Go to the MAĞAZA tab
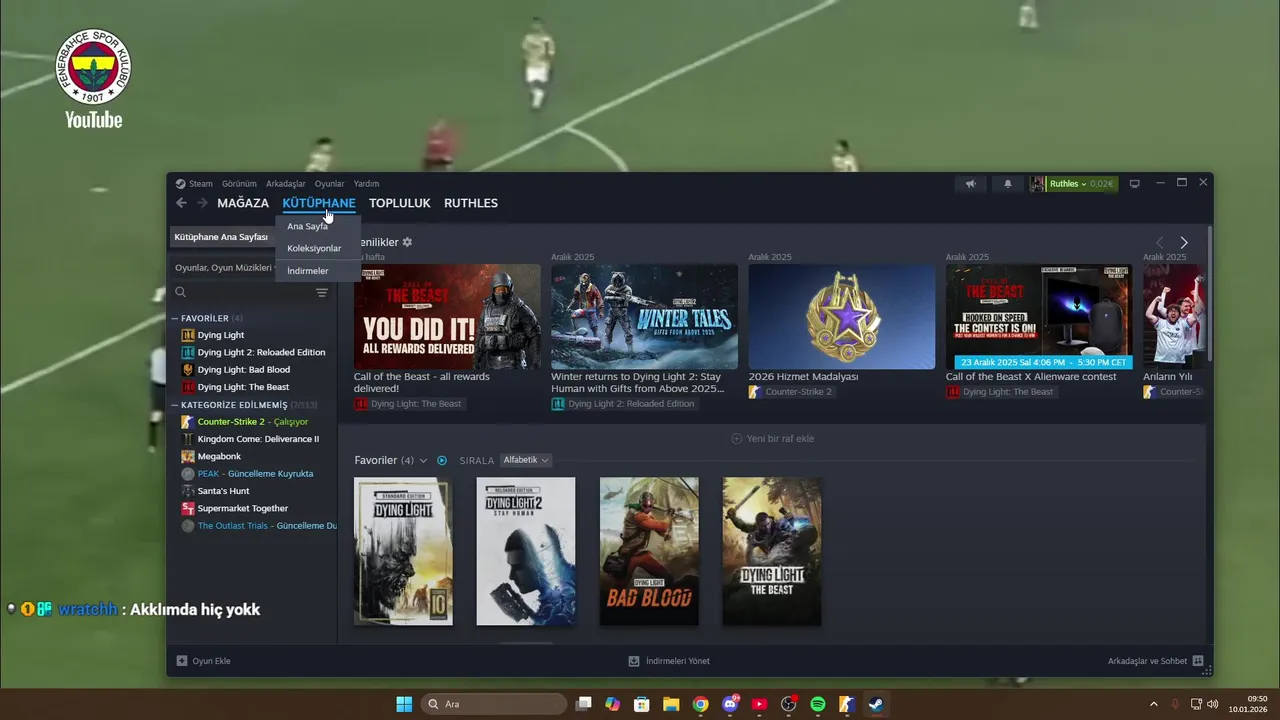The height and width of the screenshot is (720, 1280). pos(243,203)
